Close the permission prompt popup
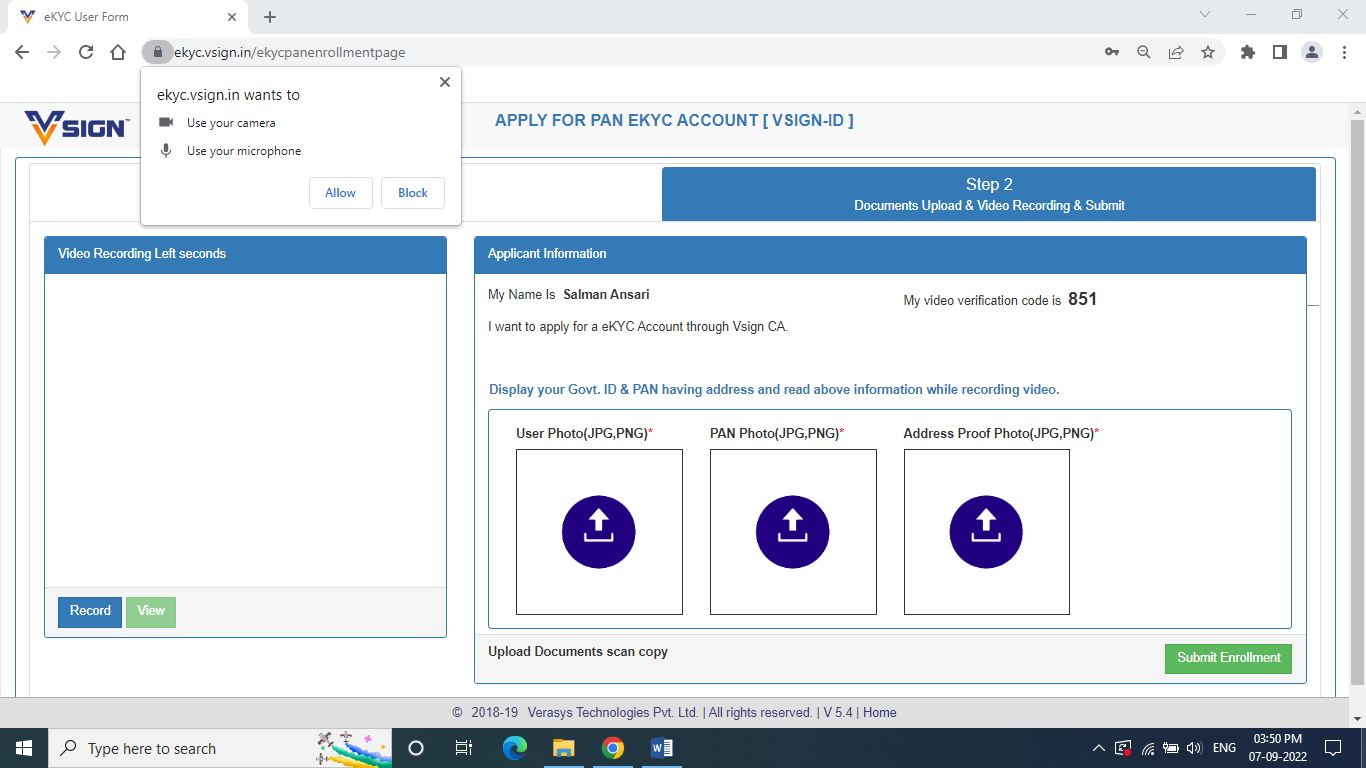Screen dimensions: 1366x768 click(x=445, y=82)
